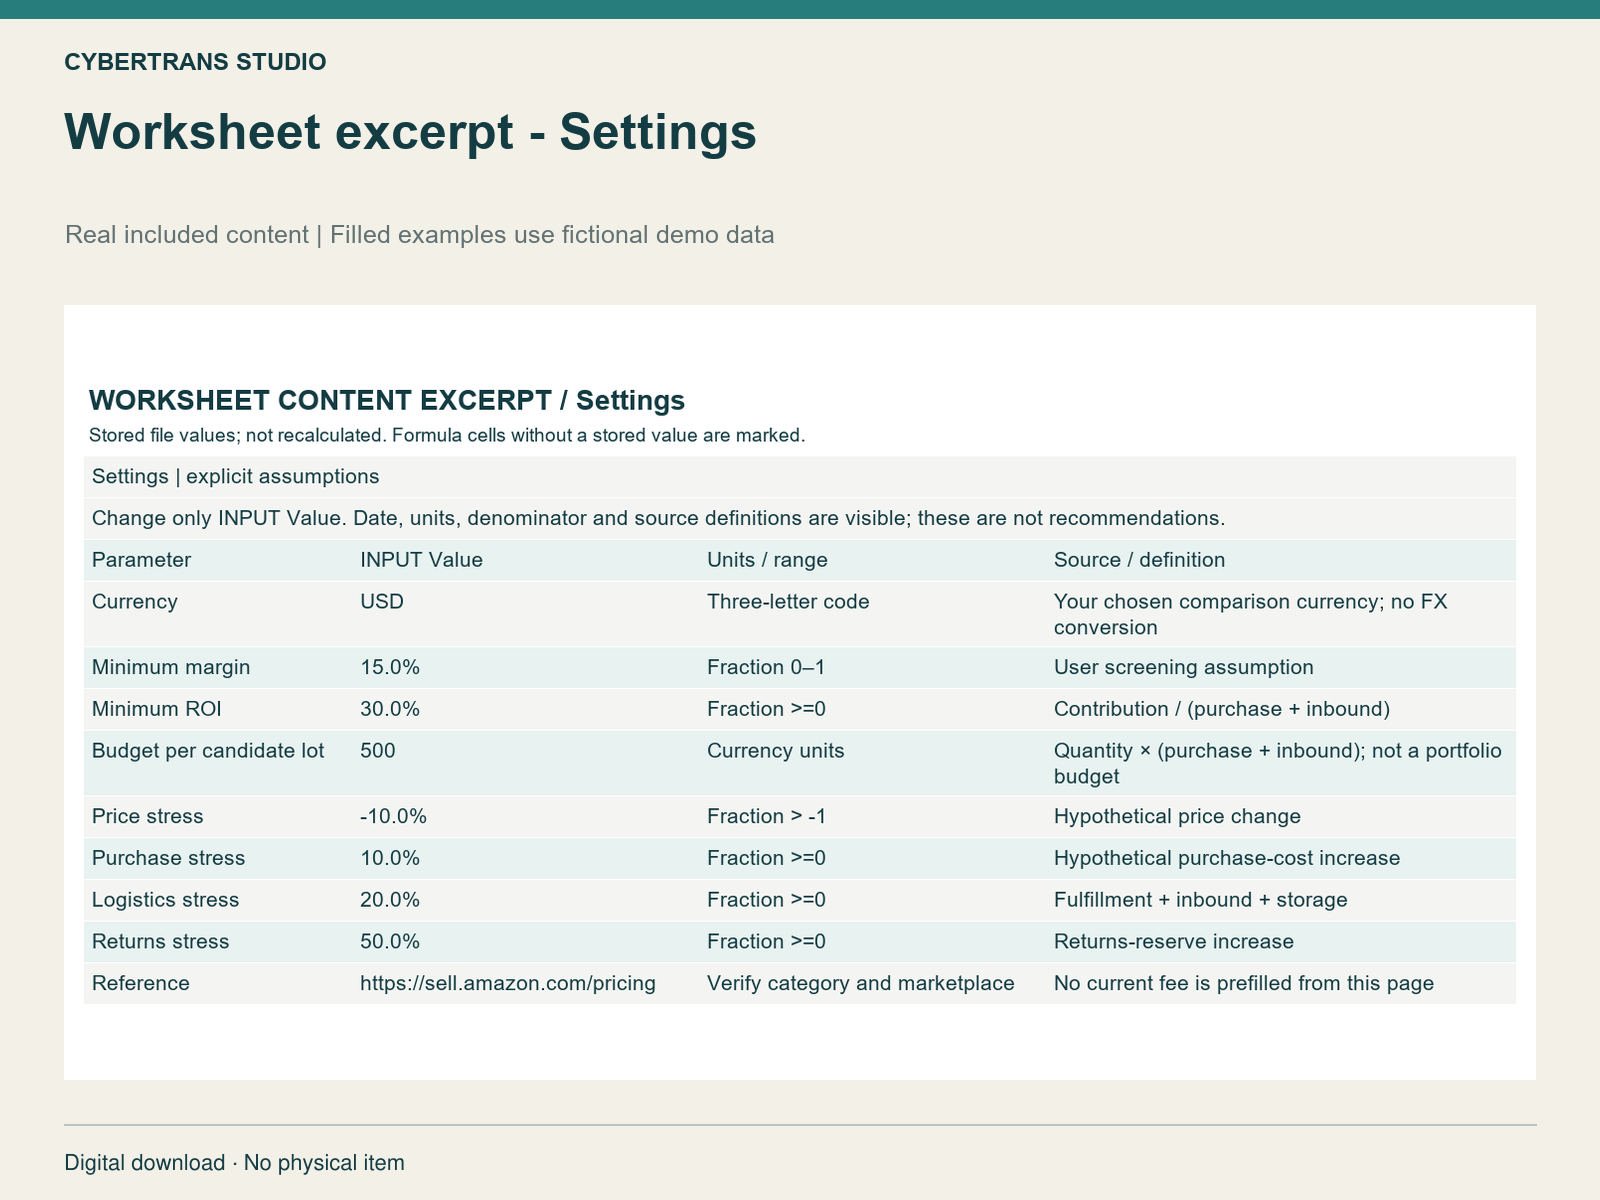Click the 'Returns-reserve increase' definition
Image resolution: width=1600 pixels, height=1200 pixels.
point(1174,942)
